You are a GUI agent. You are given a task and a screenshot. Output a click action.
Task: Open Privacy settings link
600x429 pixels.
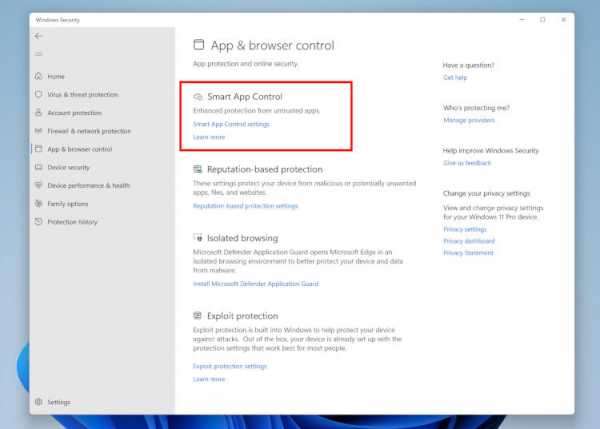pyautogui.click(x=465, y=230)
